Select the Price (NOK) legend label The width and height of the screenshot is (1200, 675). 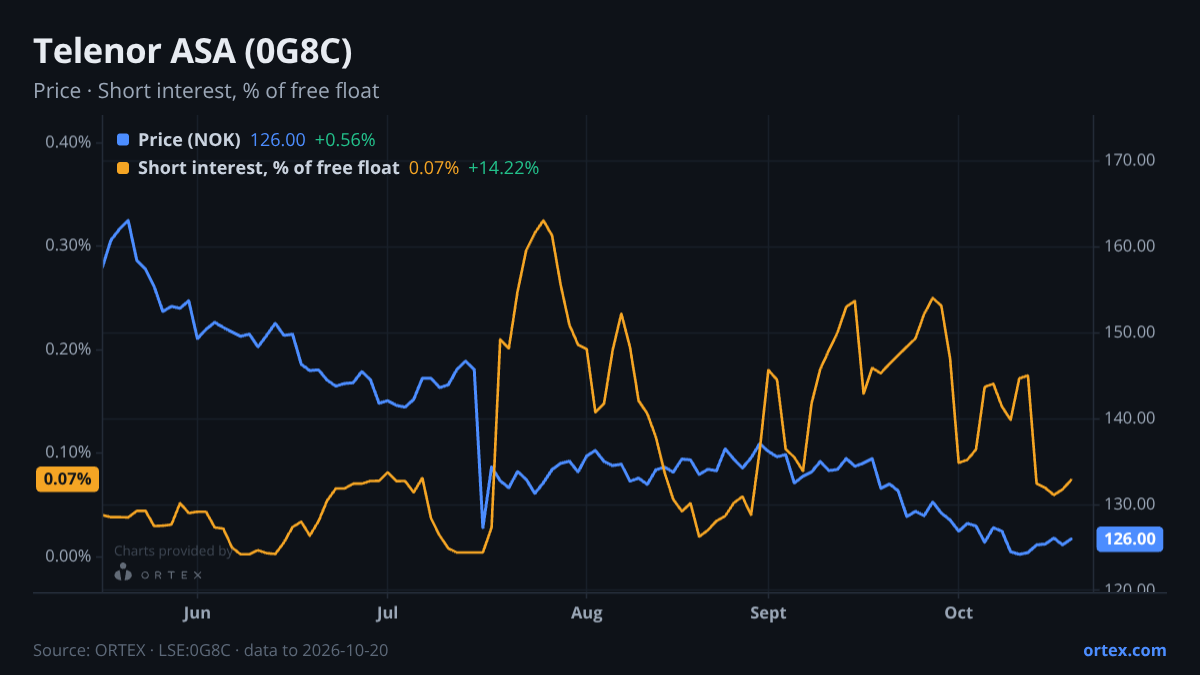(190, 140)
